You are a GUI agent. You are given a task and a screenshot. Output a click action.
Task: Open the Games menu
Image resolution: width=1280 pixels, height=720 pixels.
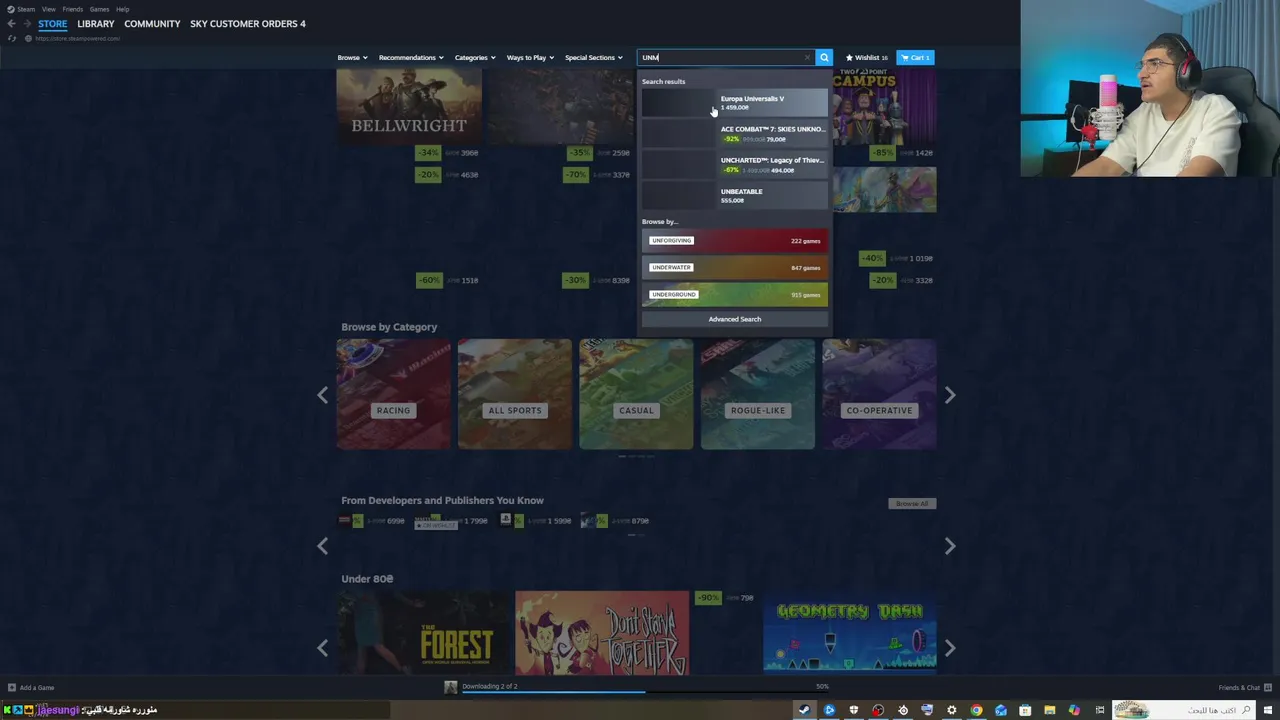[99, 9]
